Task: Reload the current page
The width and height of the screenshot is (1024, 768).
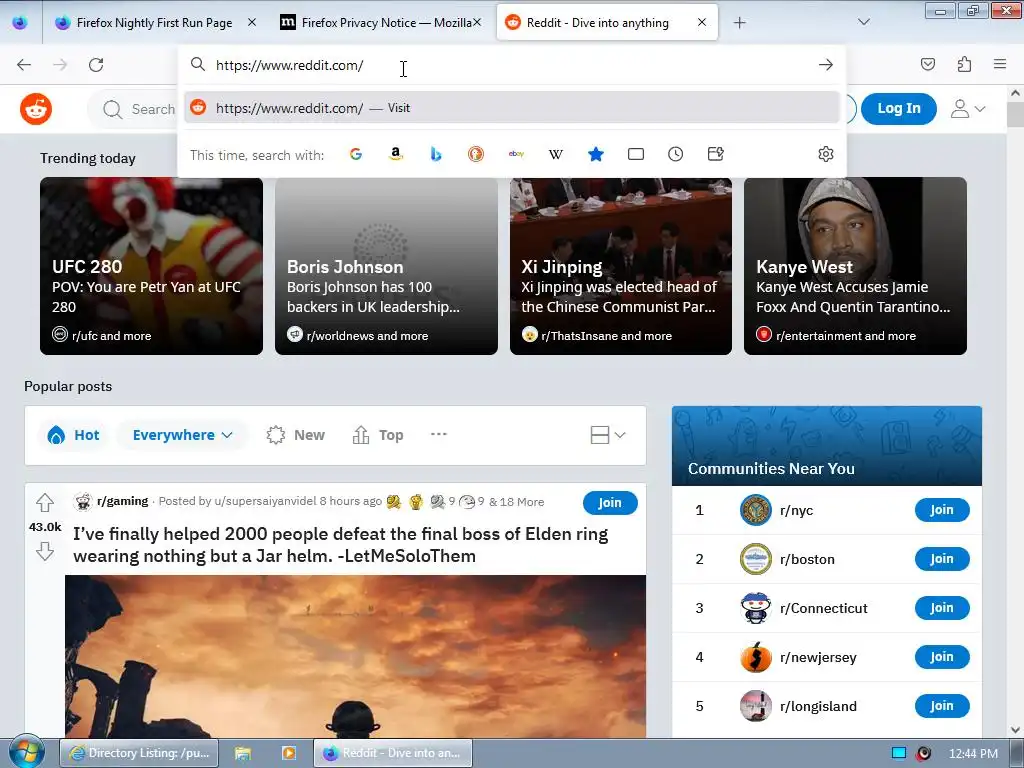Action: [x=96, y=65]
